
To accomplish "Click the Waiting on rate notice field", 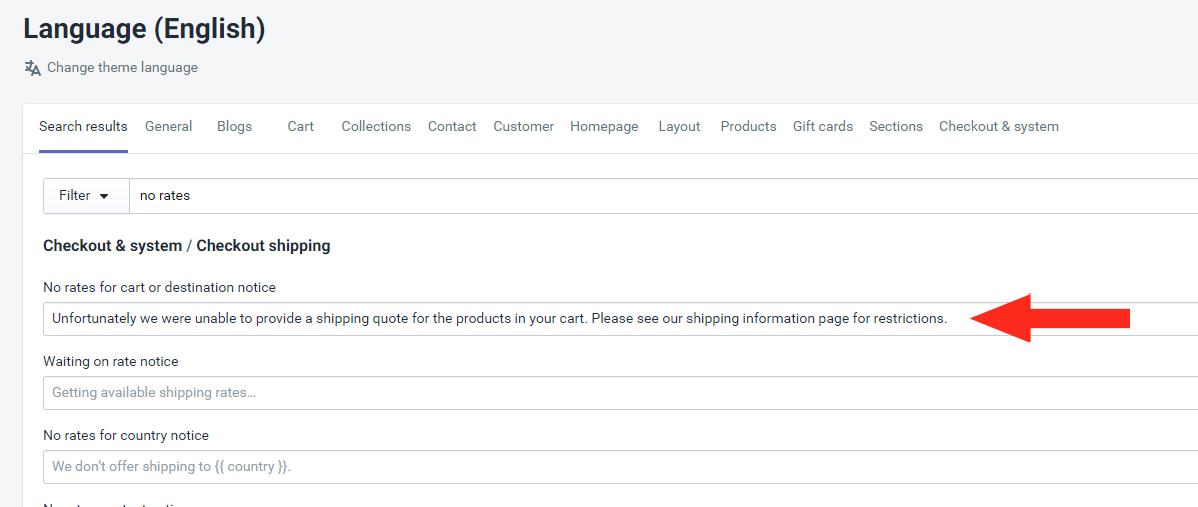I will pos(620,392).
